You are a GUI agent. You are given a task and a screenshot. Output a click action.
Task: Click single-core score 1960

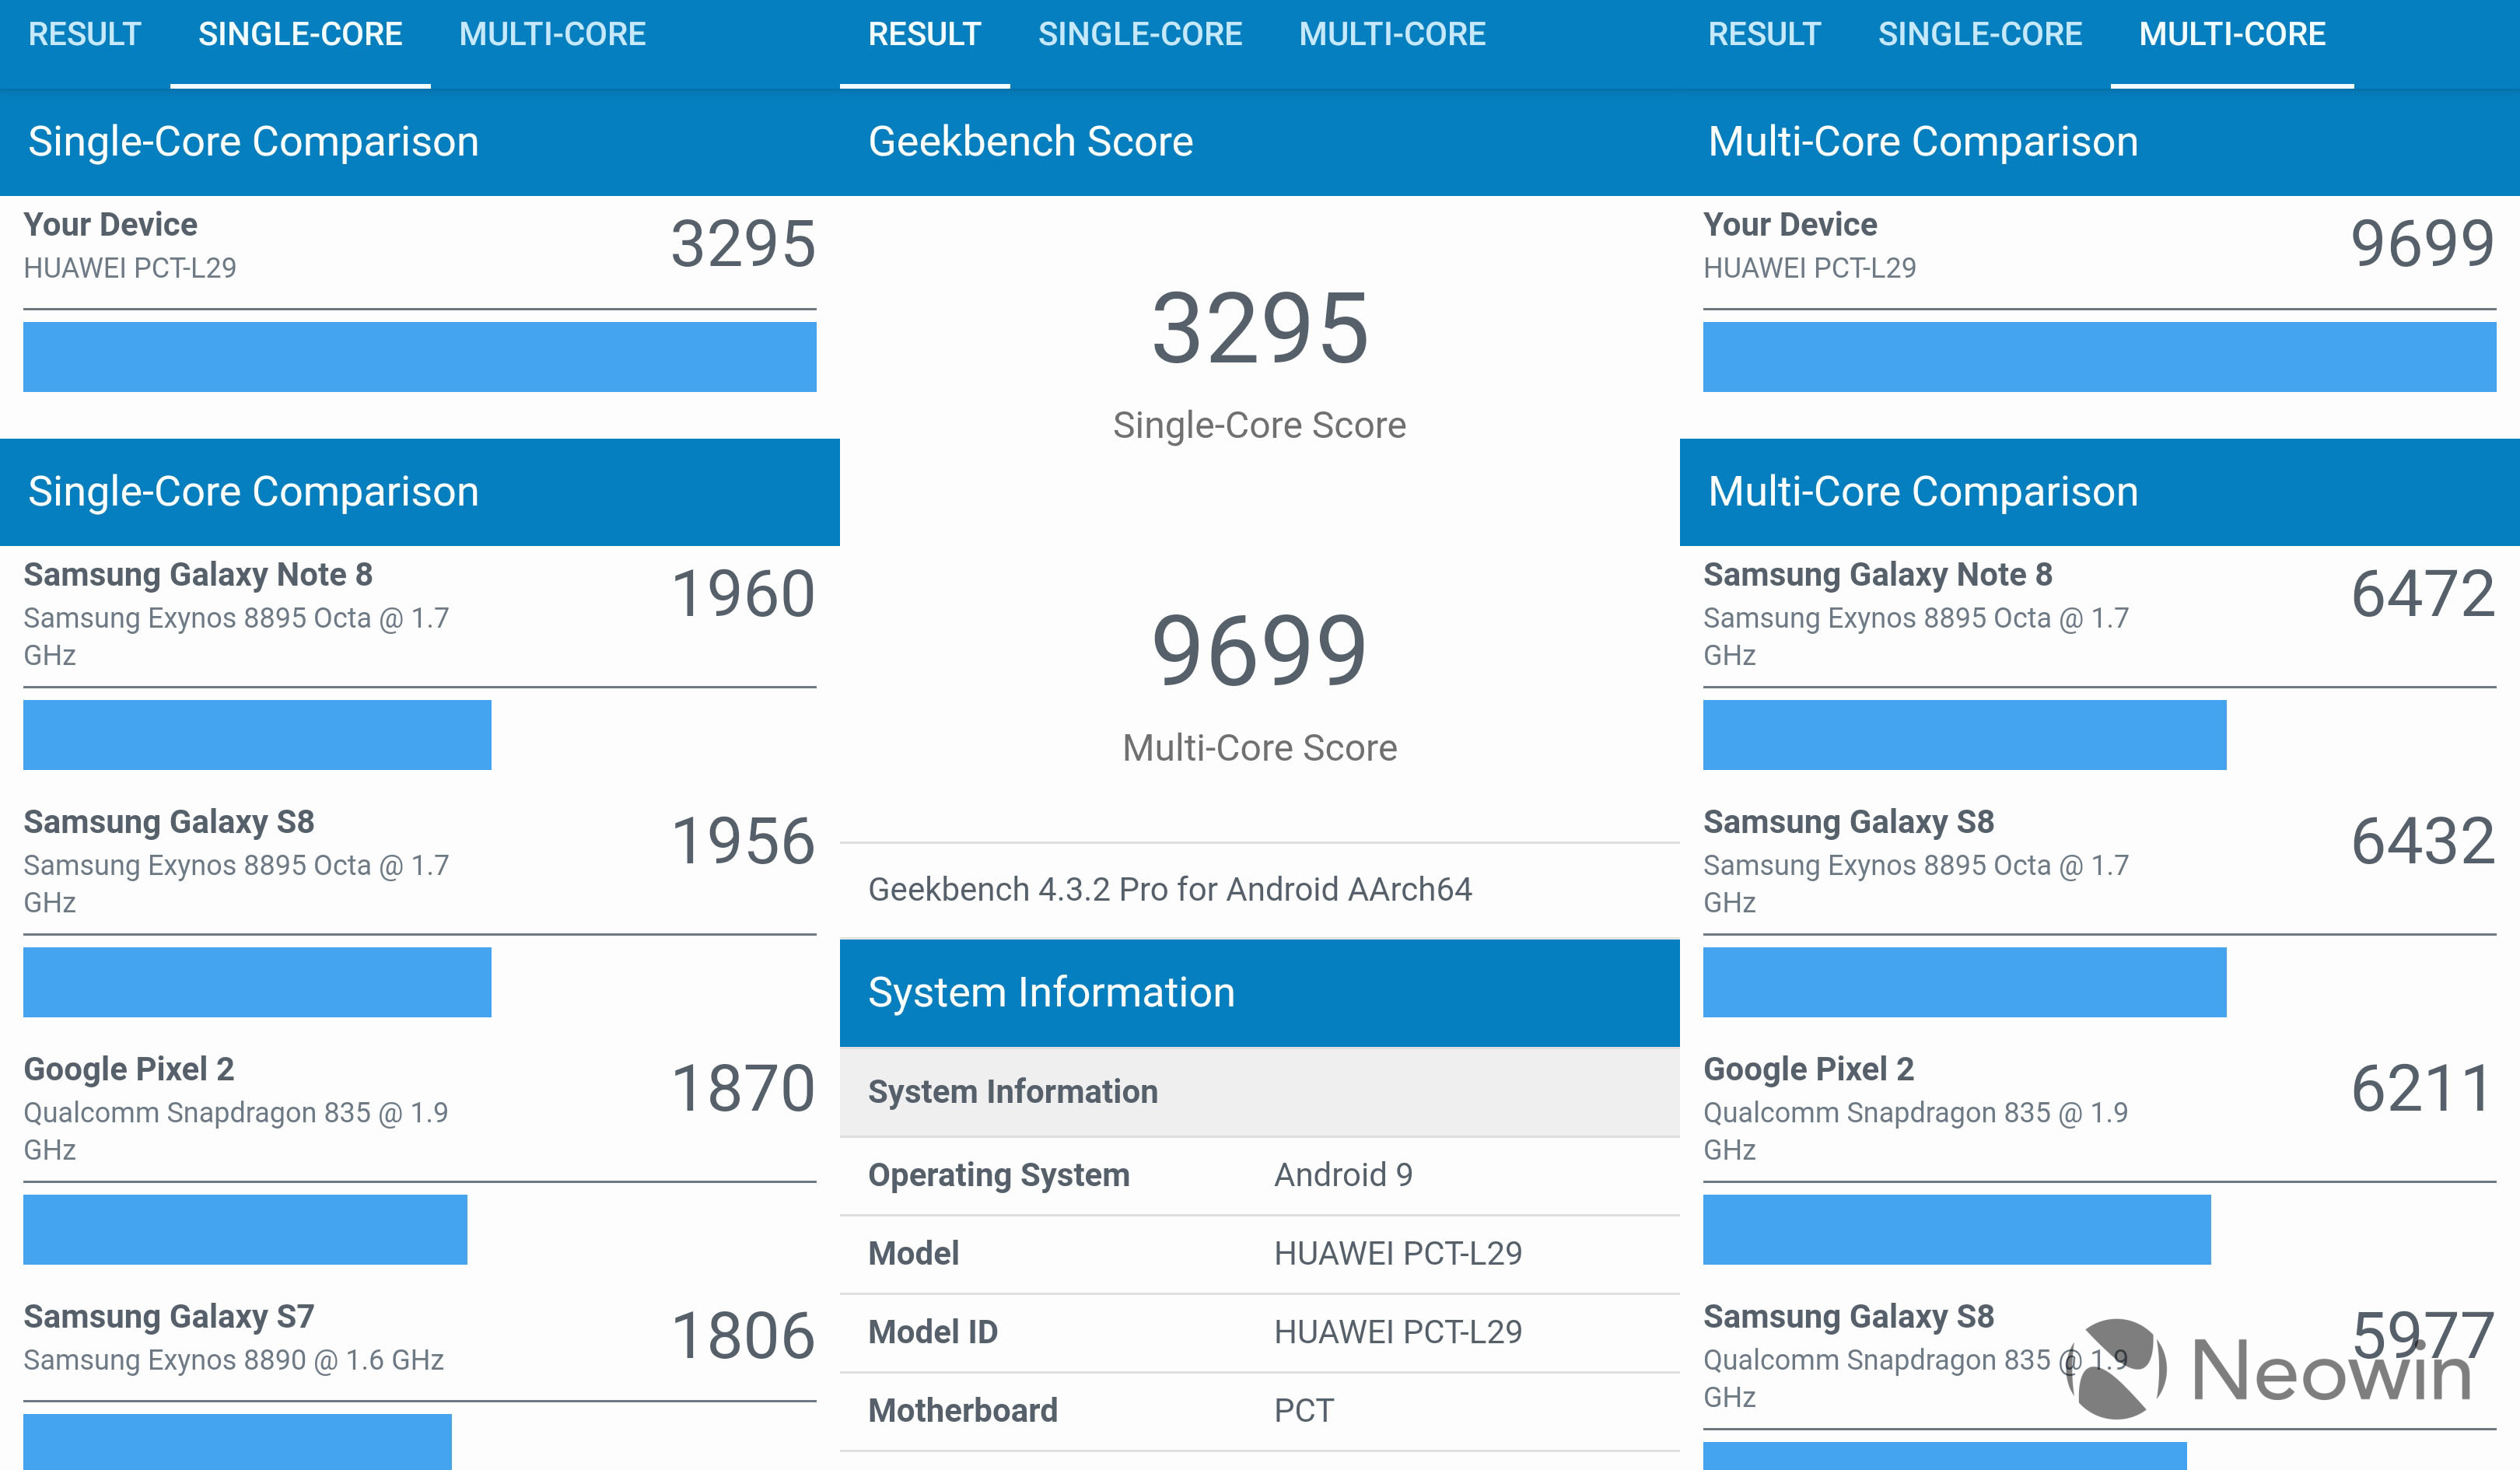coord(743,594)
